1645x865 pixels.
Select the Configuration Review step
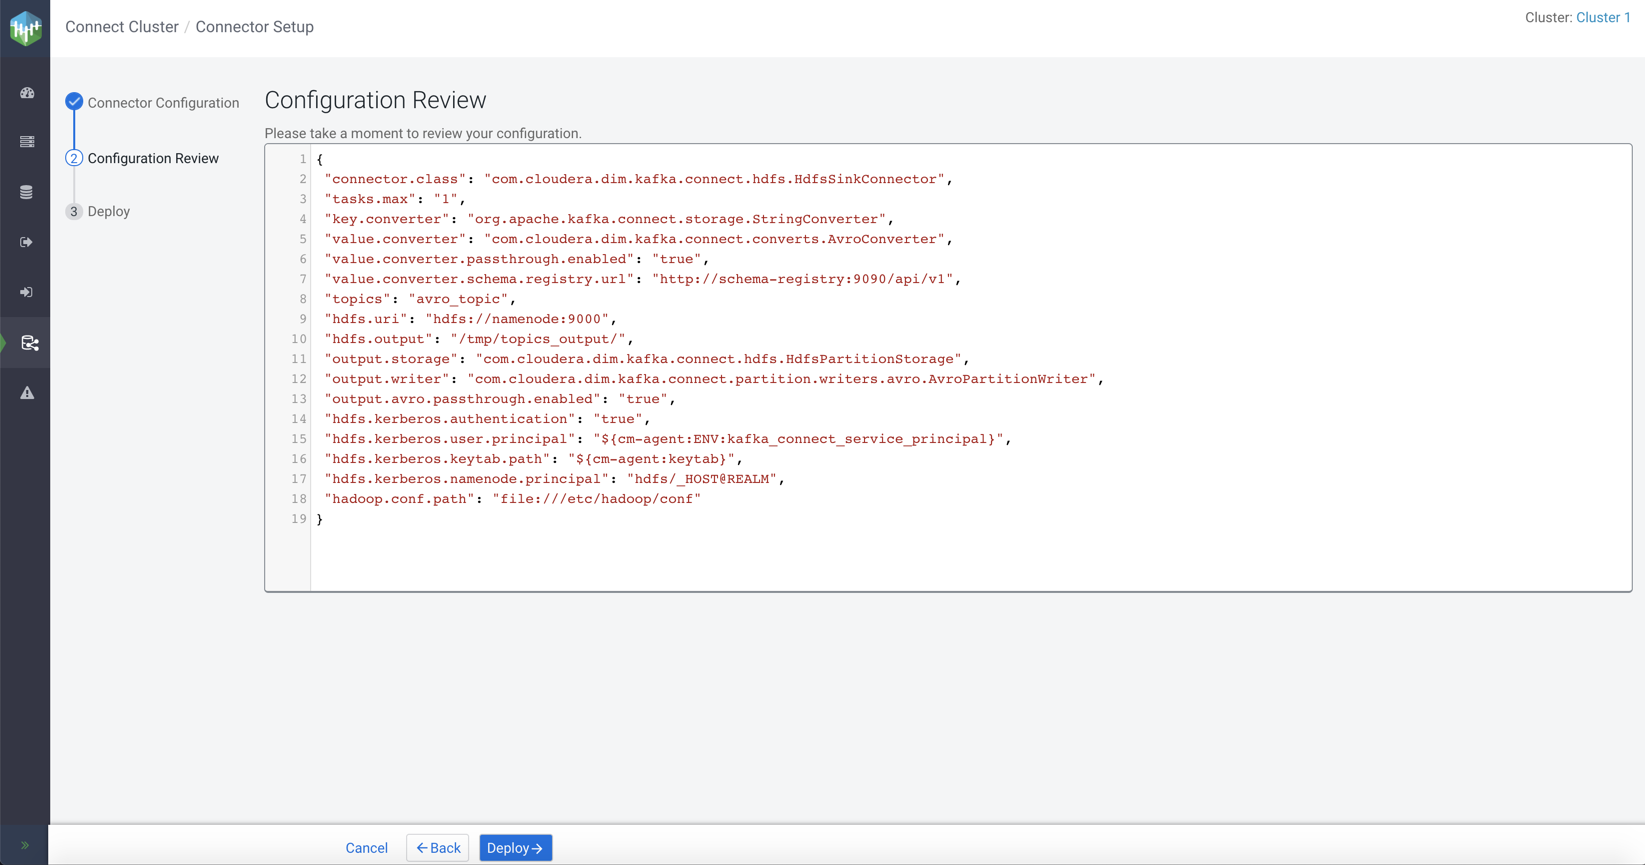[153, 158]
